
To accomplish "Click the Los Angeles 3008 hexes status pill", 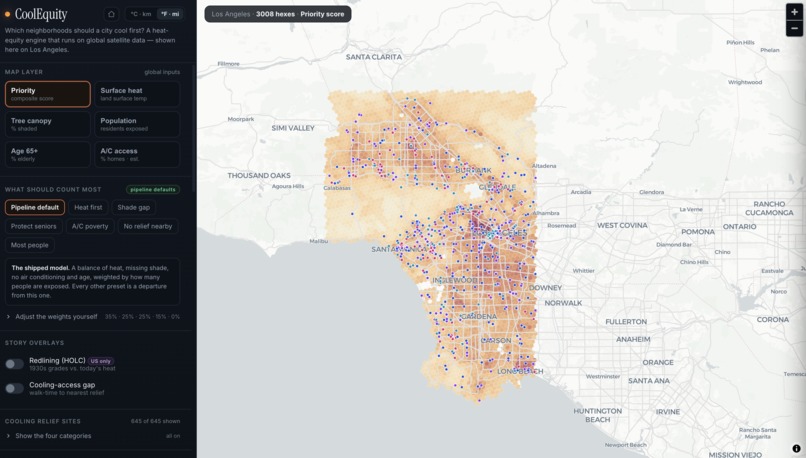I will coord(278,14).
